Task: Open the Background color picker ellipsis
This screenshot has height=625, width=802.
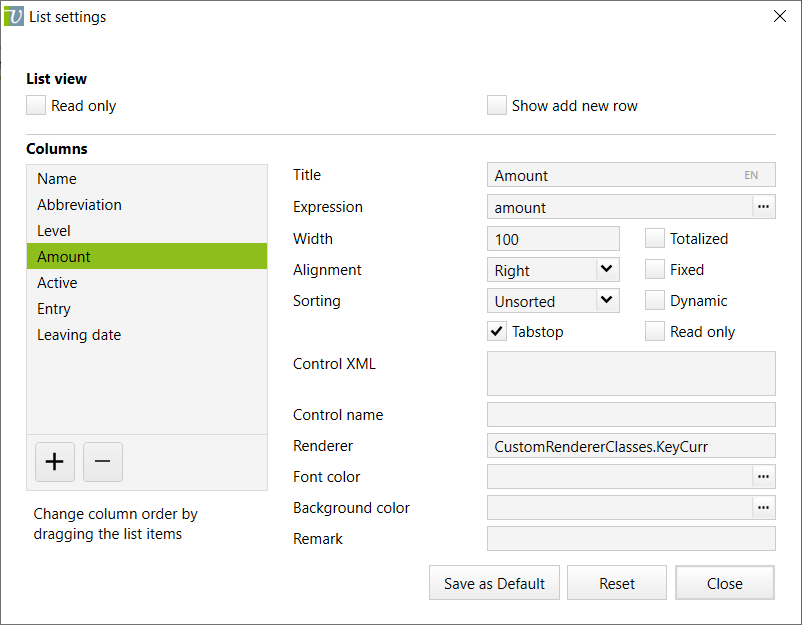Action: coord(763,508)
